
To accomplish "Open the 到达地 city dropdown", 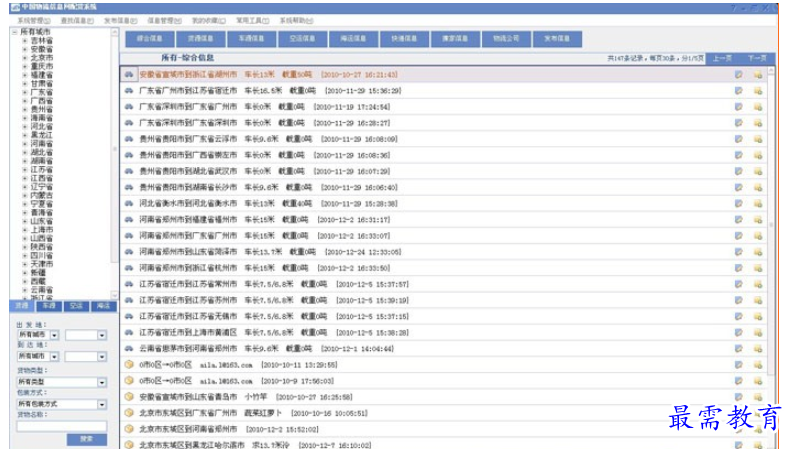I will [102, 356].
